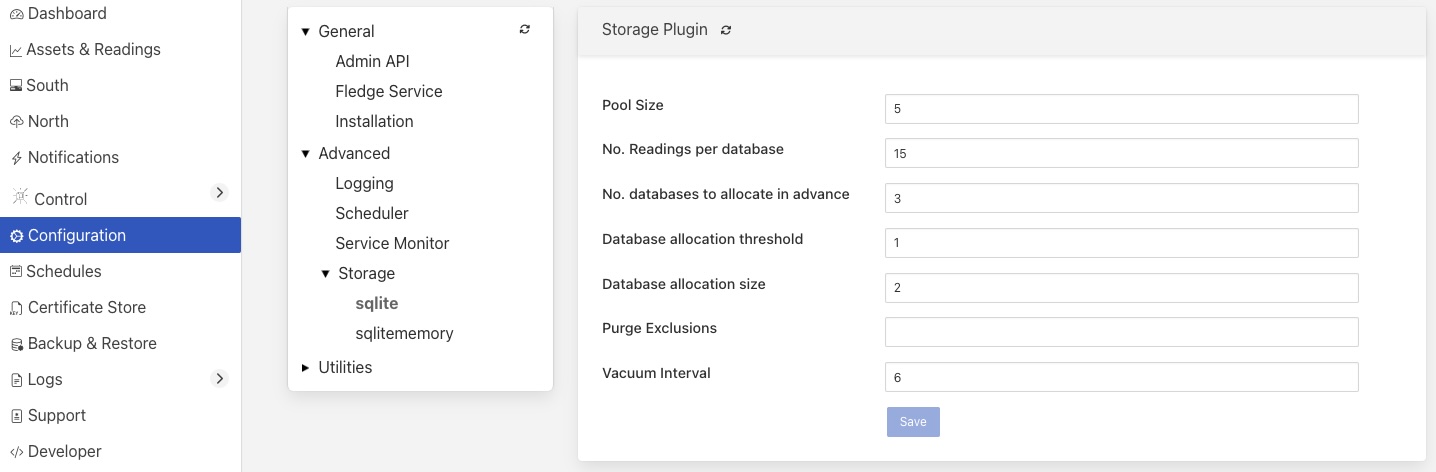Image resolution: width=1436 pixels, height=472 pixels.
Task: Expand the Logs submenu chevron
Action: pyautogui.click(x=220, y=378)
